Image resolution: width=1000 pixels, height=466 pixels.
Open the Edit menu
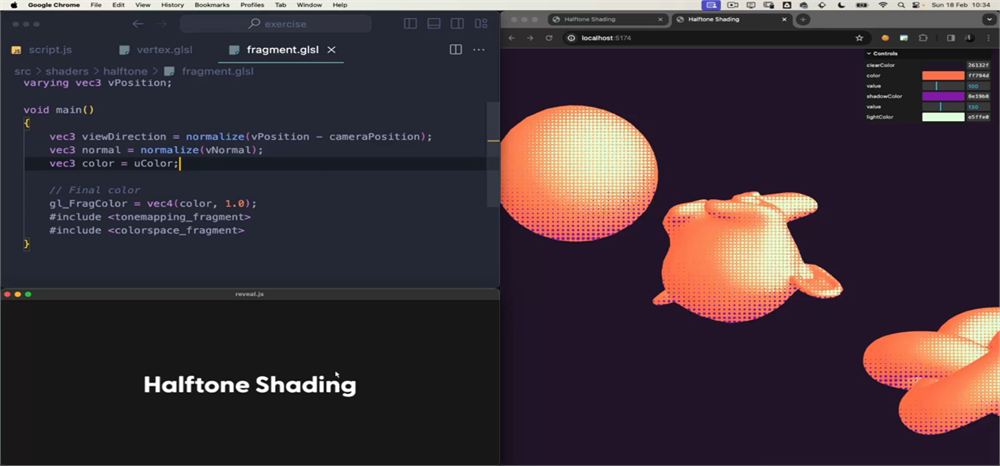[x=118, y=4]
